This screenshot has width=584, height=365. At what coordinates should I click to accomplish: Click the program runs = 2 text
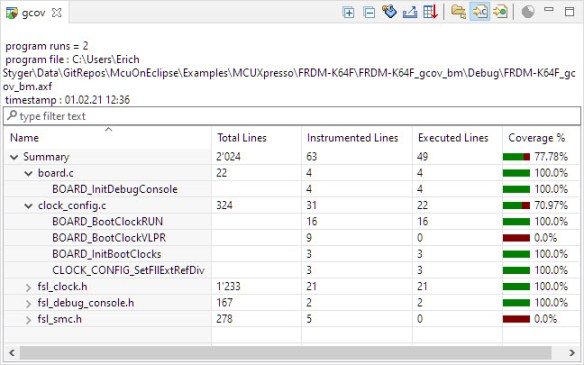tap(47, 46)
